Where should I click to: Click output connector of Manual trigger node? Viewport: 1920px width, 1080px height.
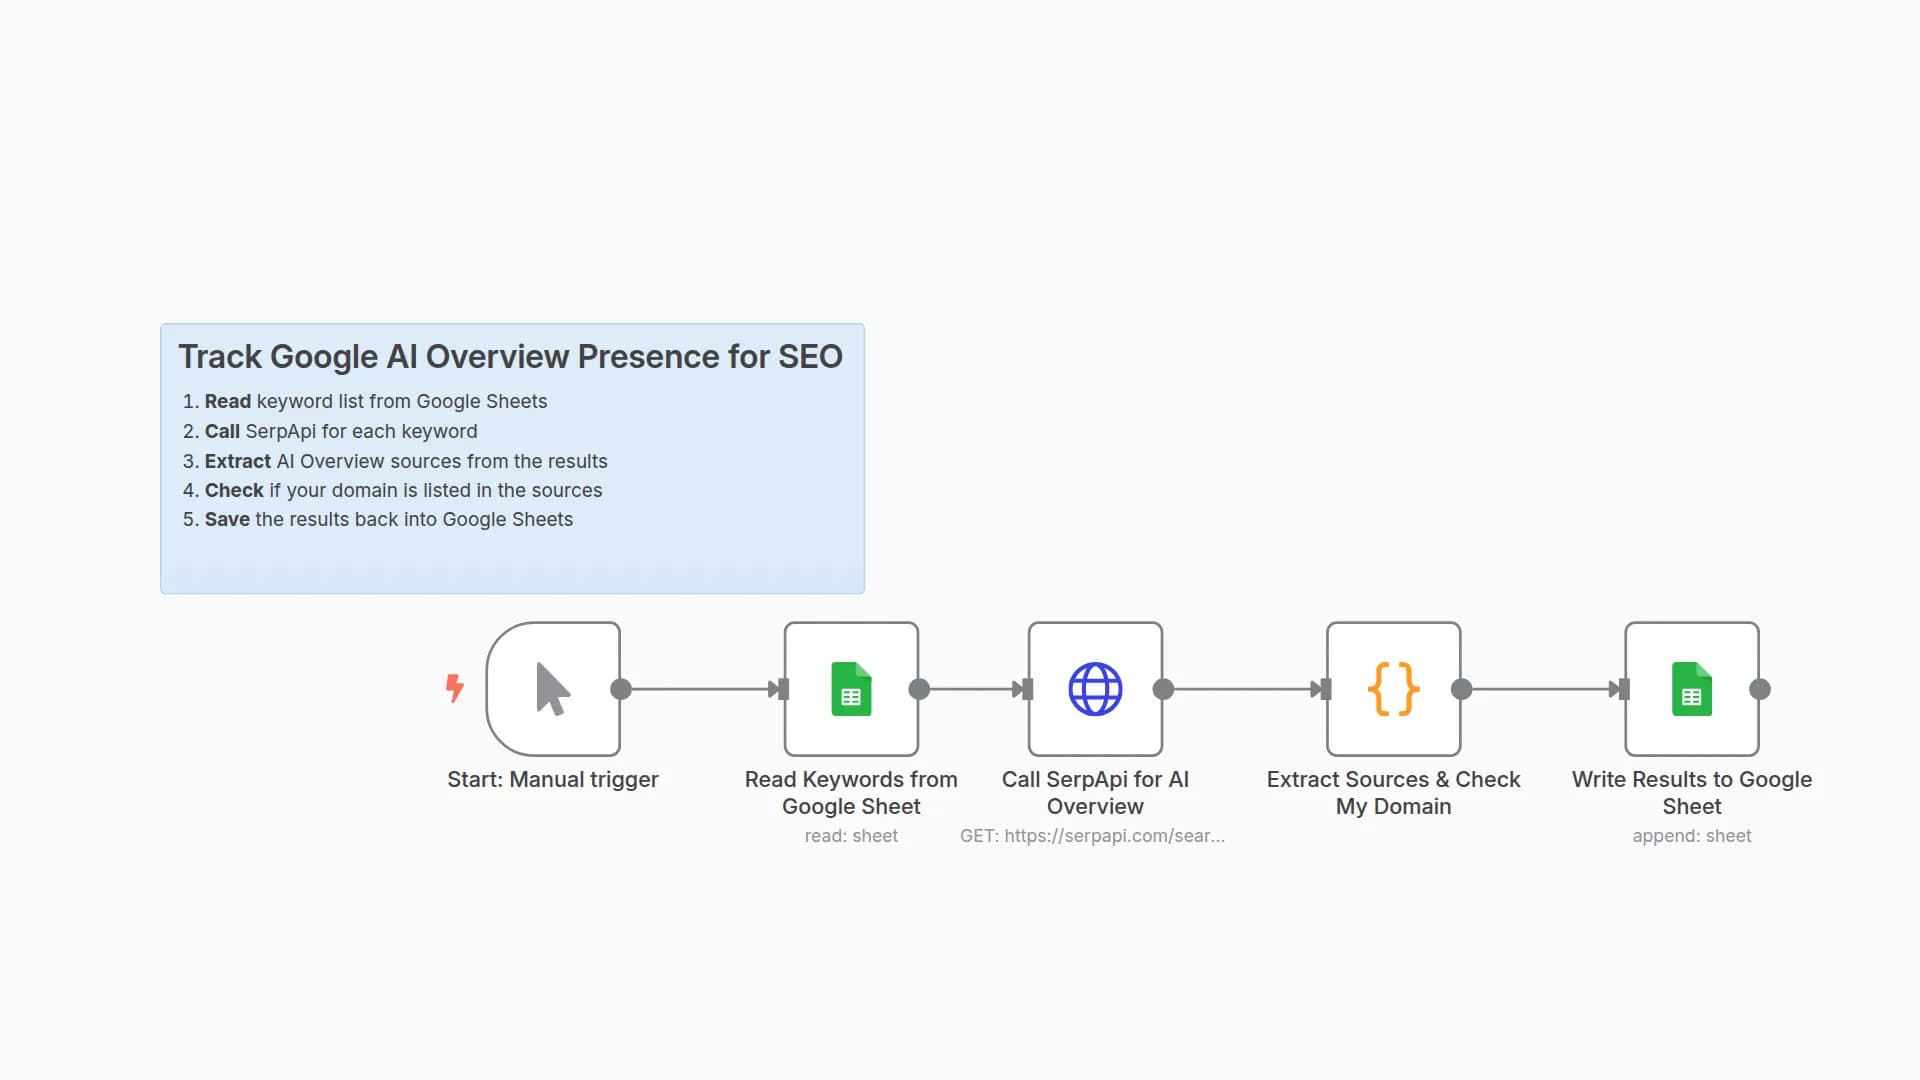[621, 689]
